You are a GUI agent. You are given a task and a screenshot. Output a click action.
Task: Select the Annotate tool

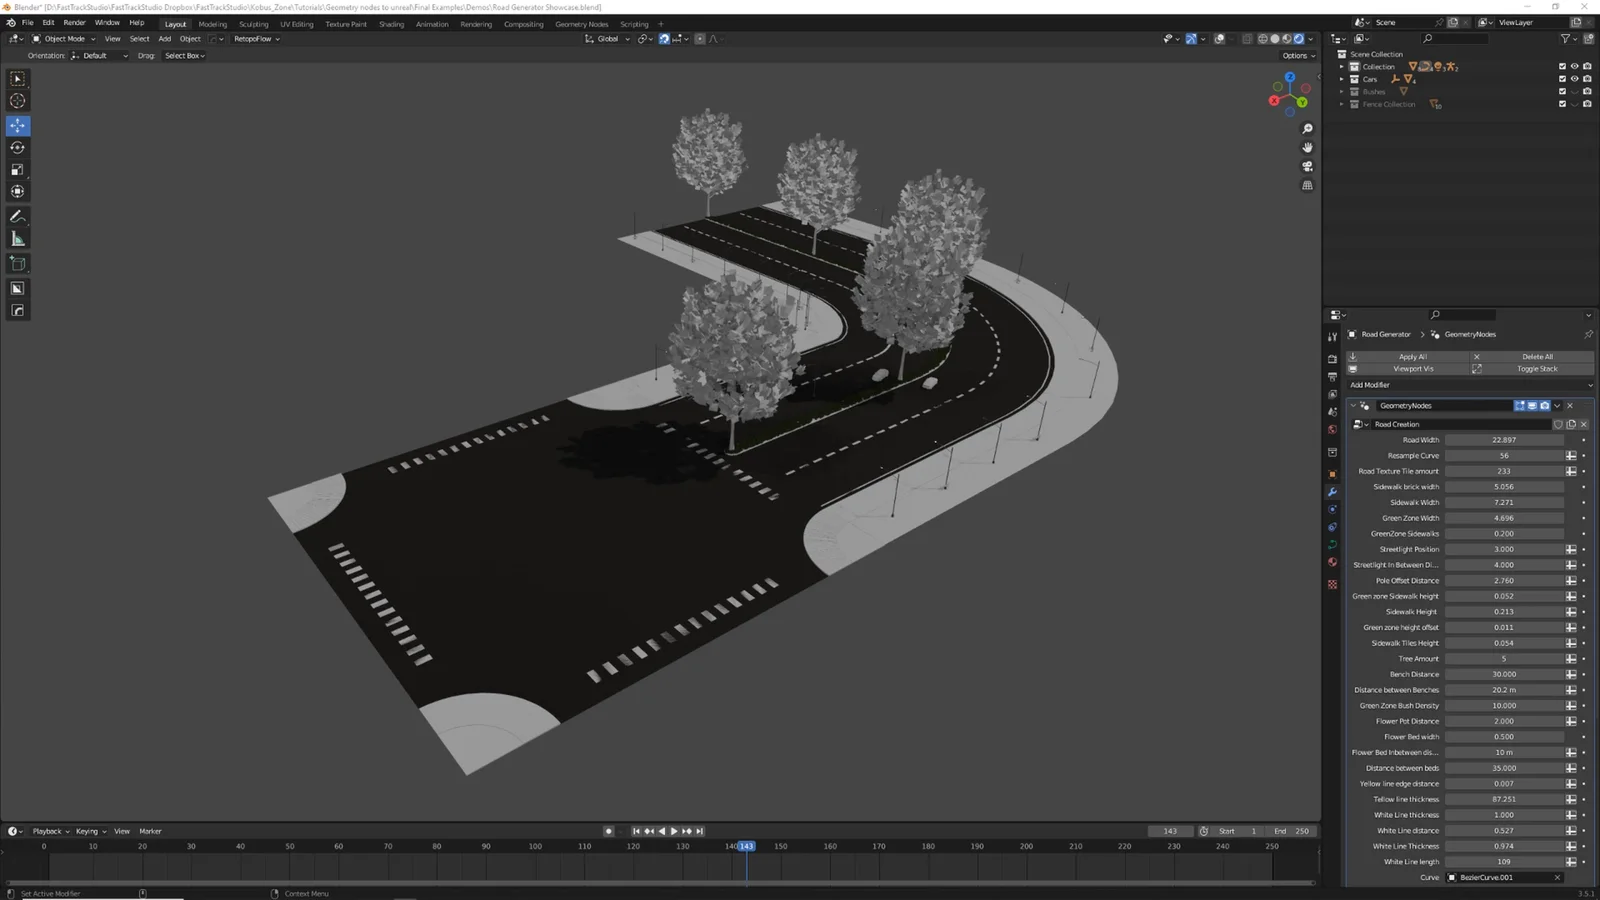[x=17, y=216]
